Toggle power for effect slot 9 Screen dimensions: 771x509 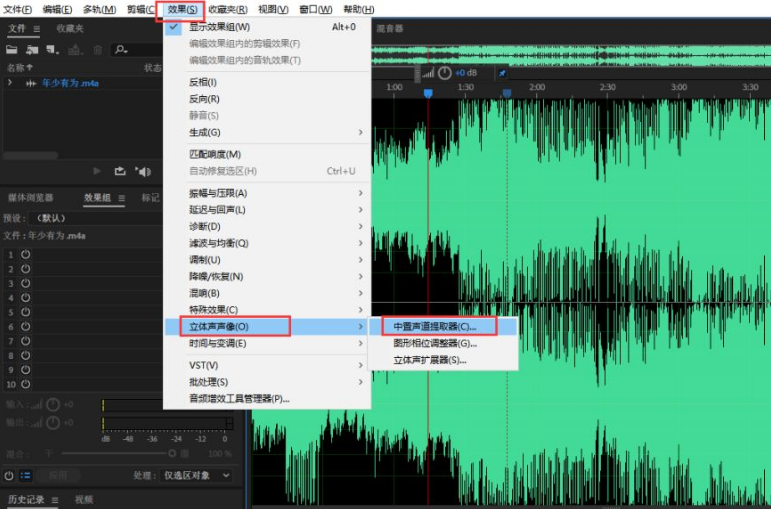[x=26, y=369]
